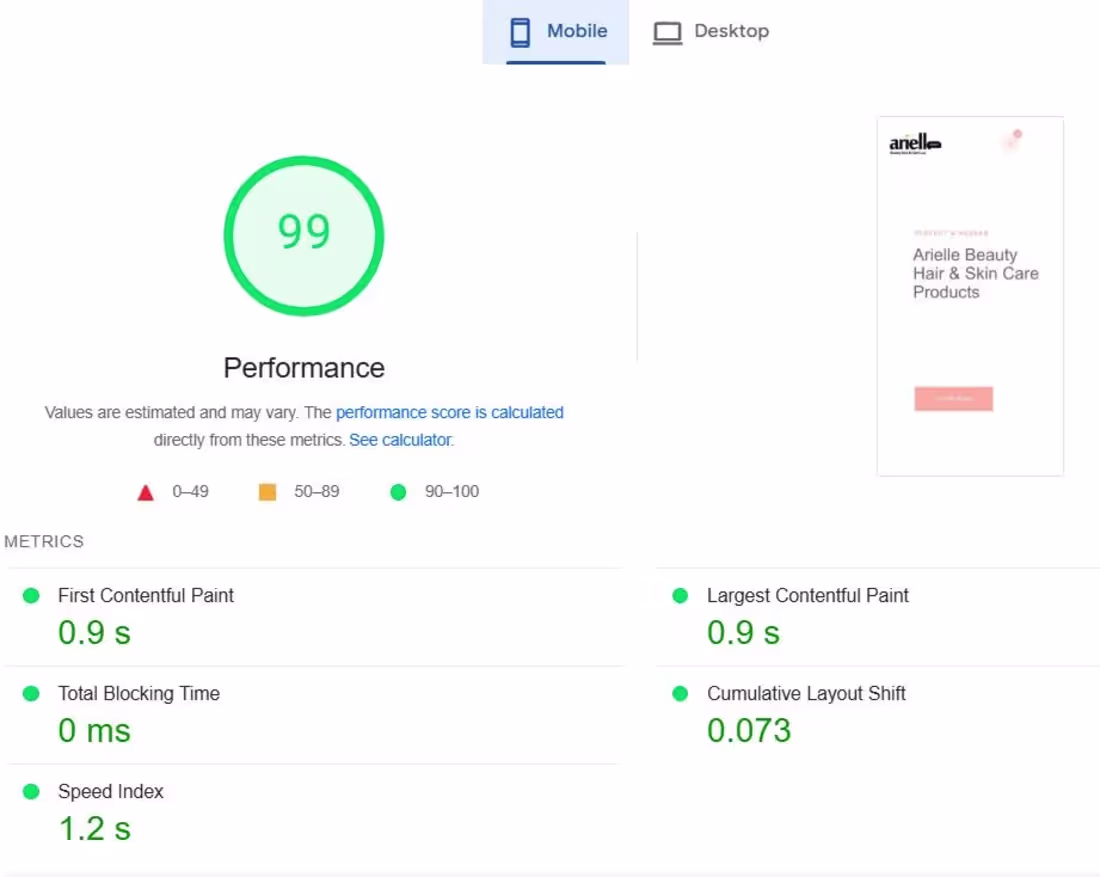1100x877 pixels.
Task: Open the performance score is calculated link
Action: [450, 413]
